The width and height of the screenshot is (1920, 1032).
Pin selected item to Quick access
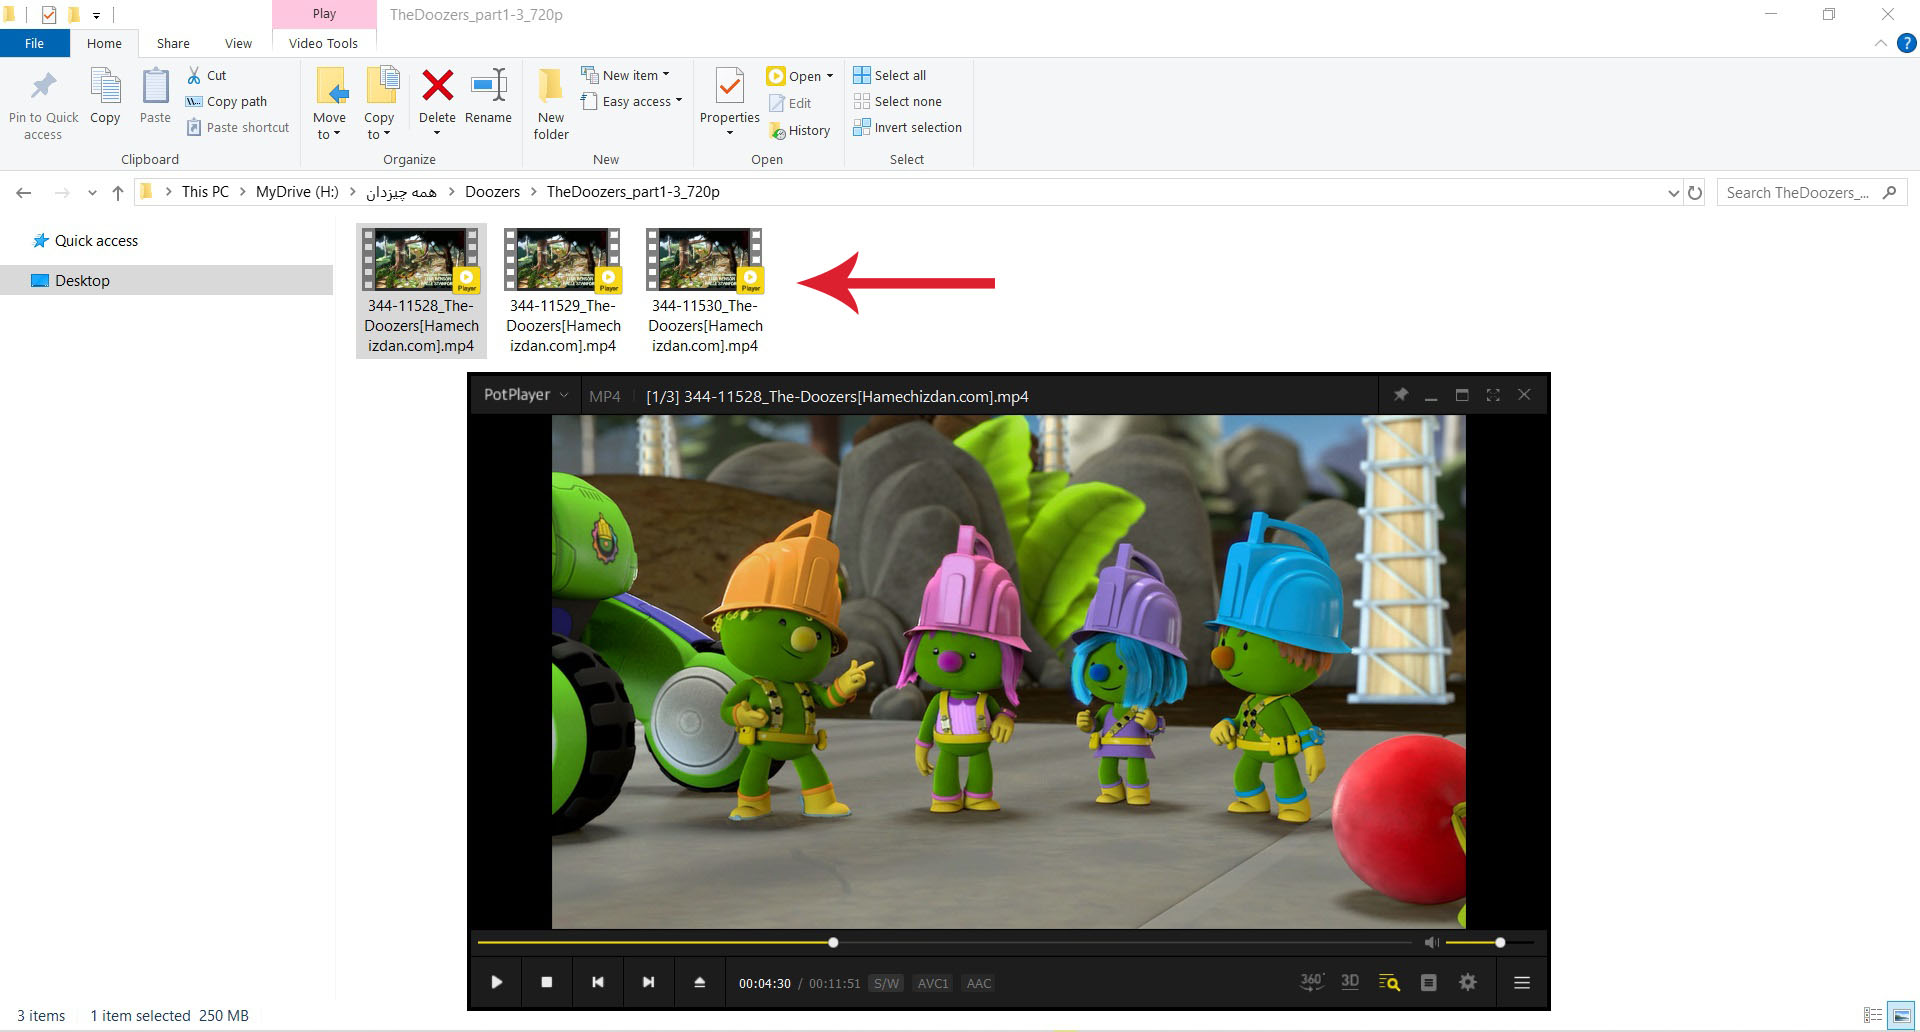tap(43, 104)
